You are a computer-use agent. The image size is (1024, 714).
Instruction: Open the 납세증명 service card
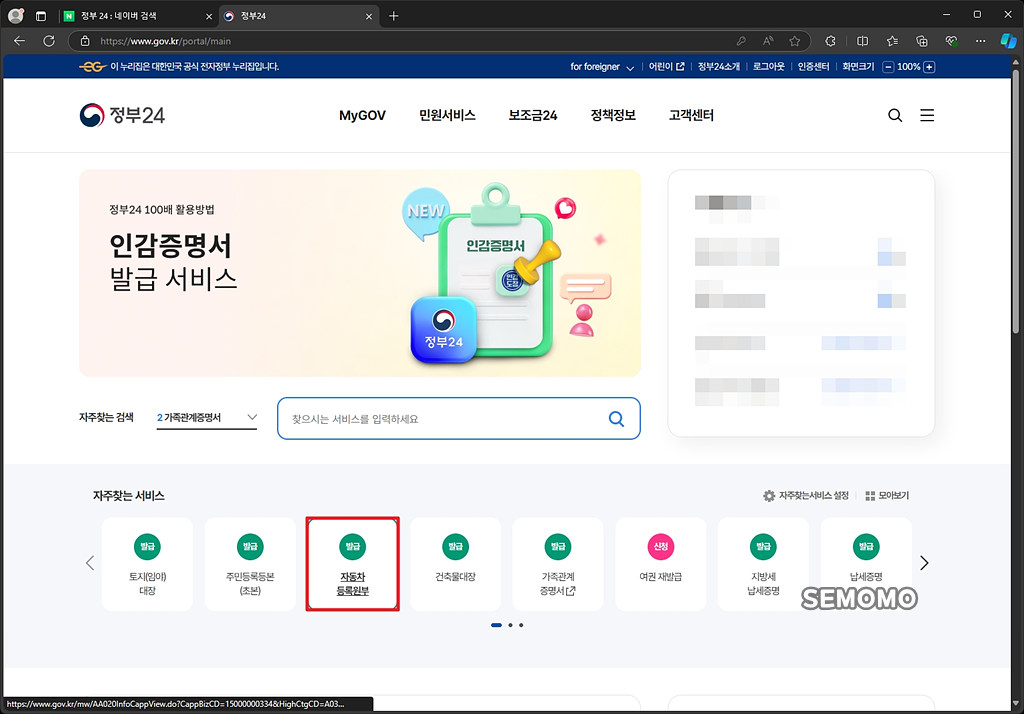(866, 564)
